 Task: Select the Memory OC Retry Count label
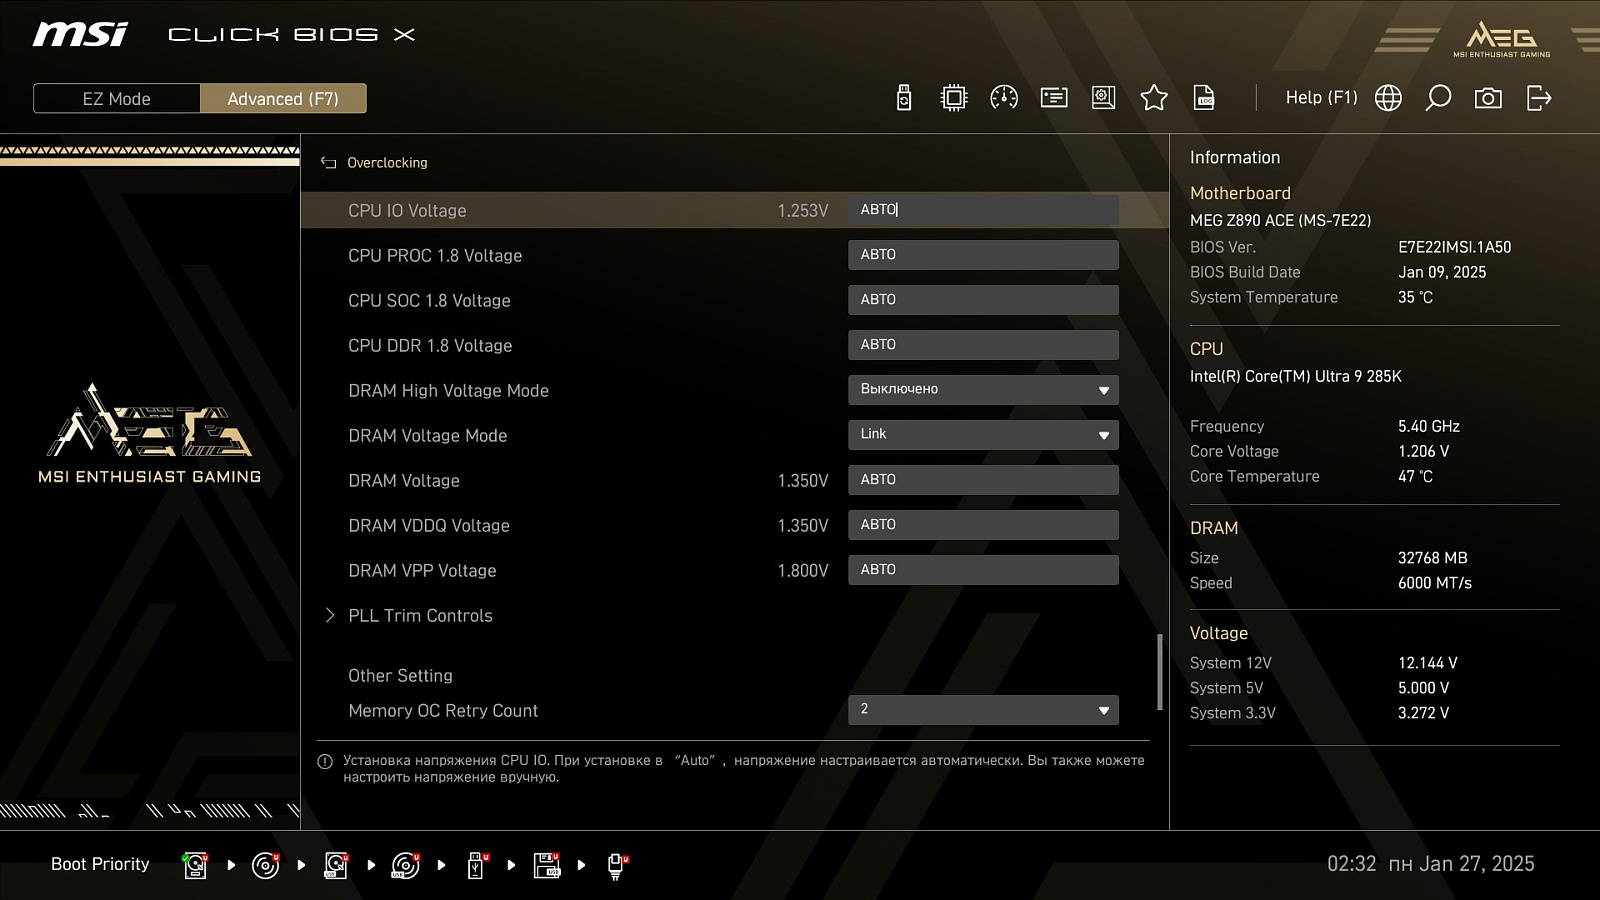click(x=443, y=711)
